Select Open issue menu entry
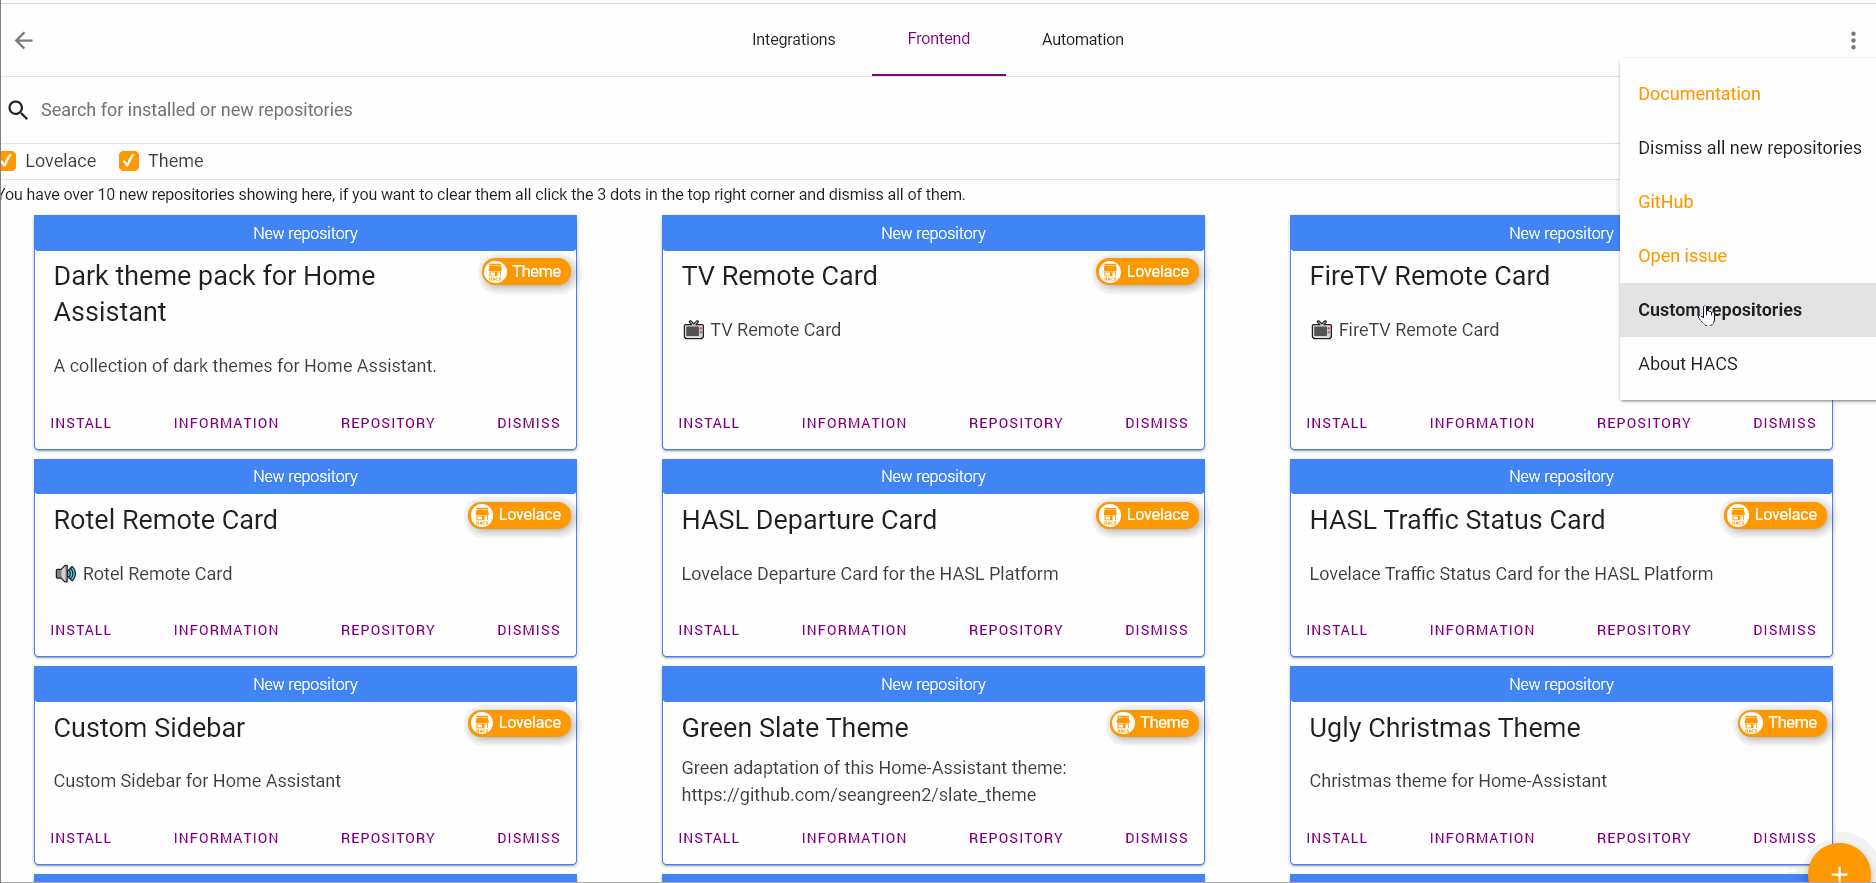 [1748, 256]
